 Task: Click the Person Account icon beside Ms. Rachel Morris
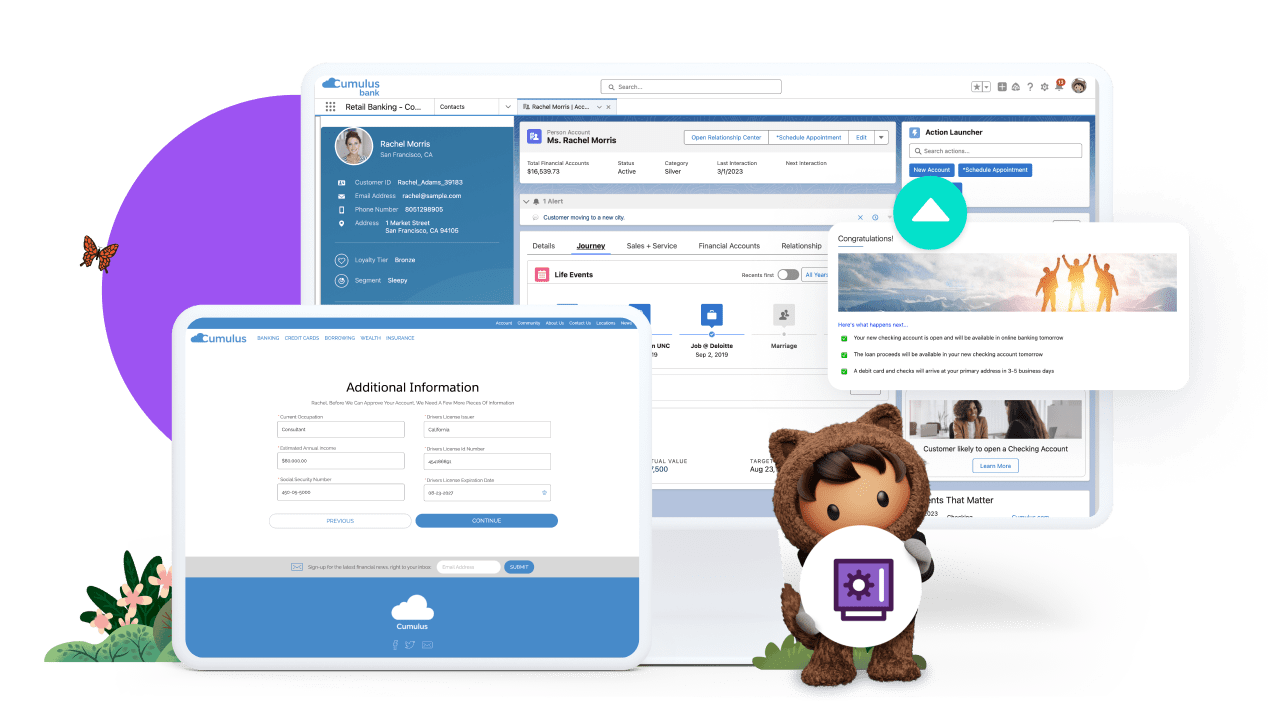(535, 136)
